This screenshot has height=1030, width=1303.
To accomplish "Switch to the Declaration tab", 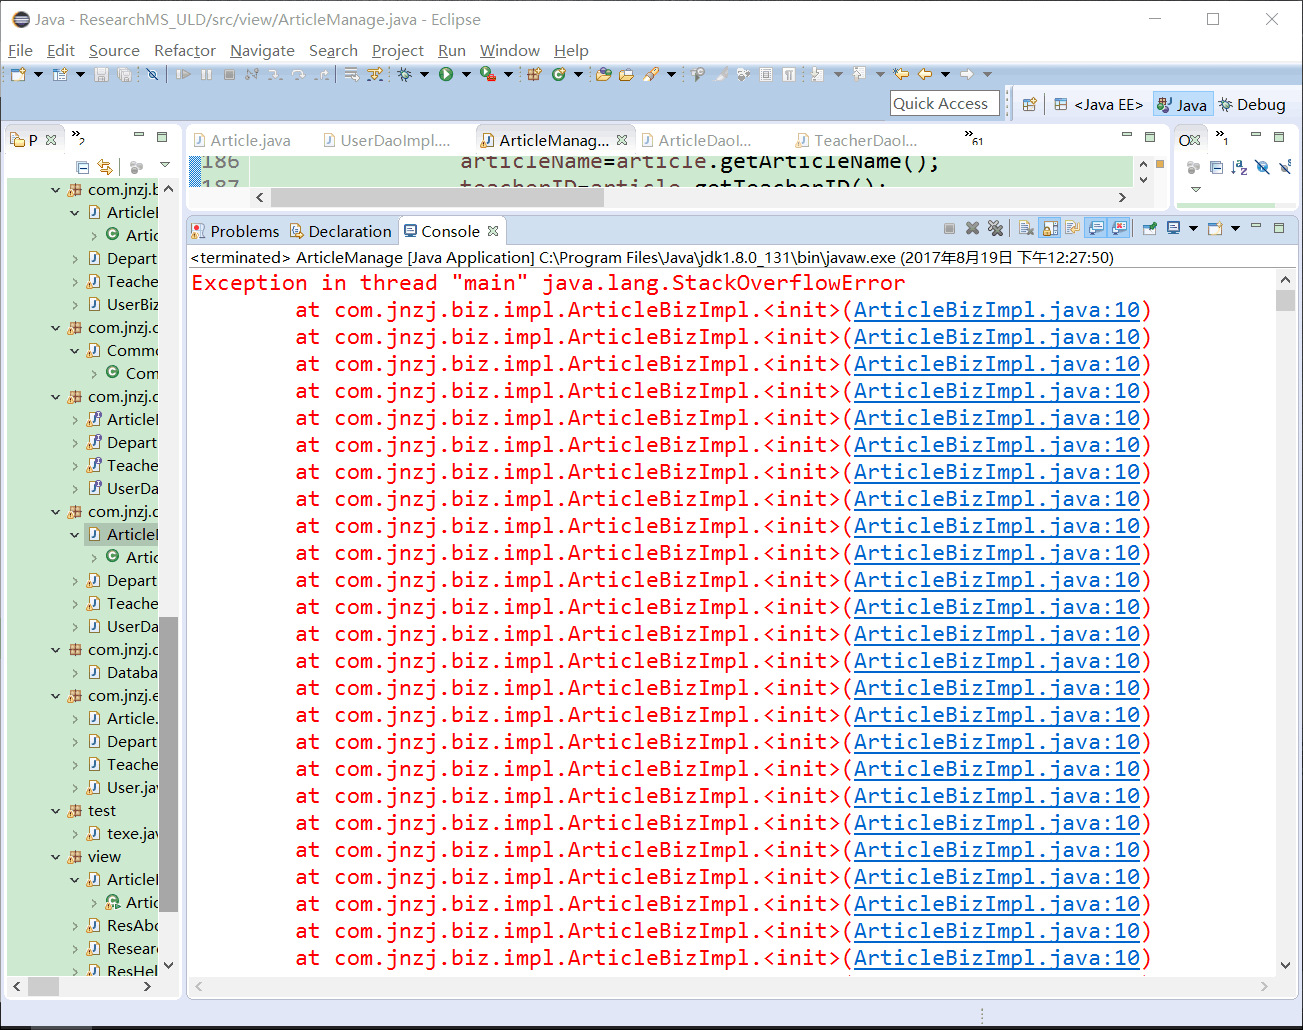I will [x=340, y=231].
